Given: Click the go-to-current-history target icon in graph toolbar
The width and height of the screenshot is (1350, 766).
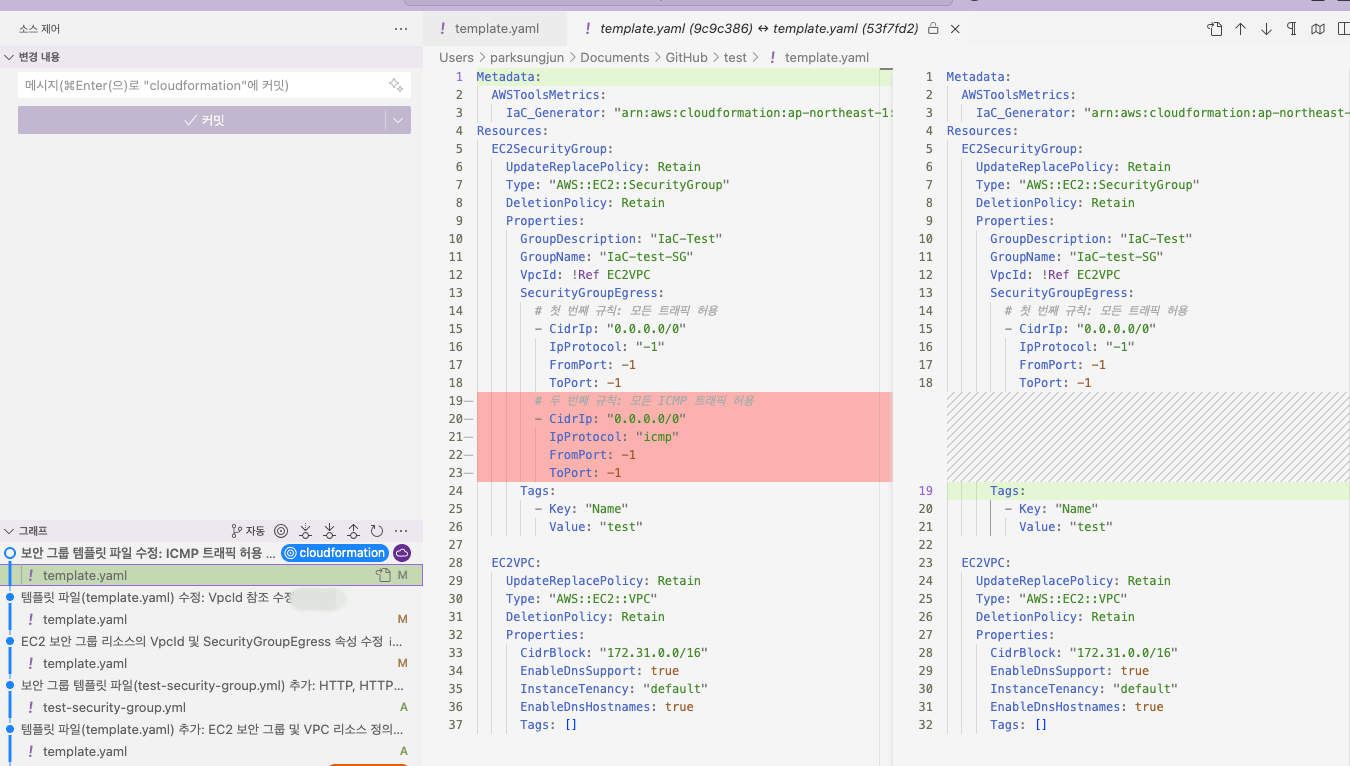Looking at the screenshot, I should pos(281,531).
